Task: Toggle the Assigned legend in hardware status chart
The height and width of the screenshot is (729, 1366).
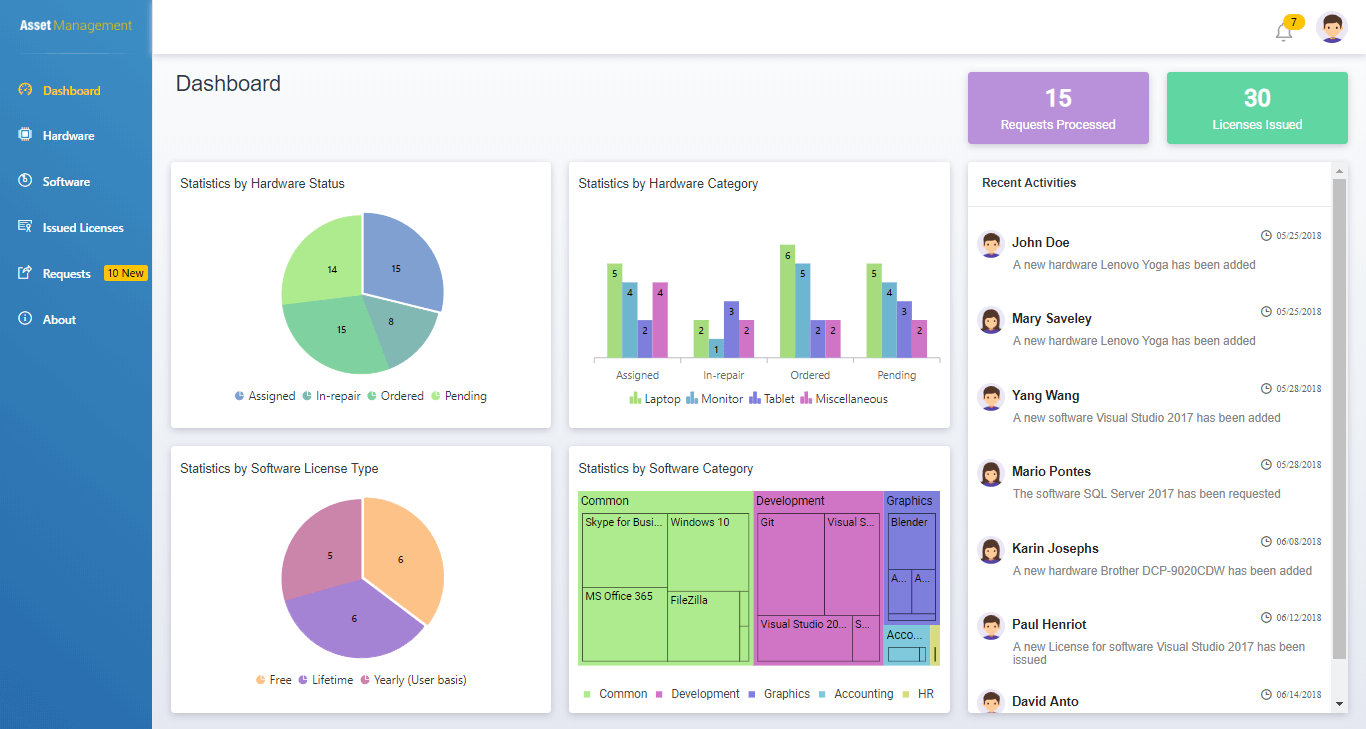Action: coord(265,396)
